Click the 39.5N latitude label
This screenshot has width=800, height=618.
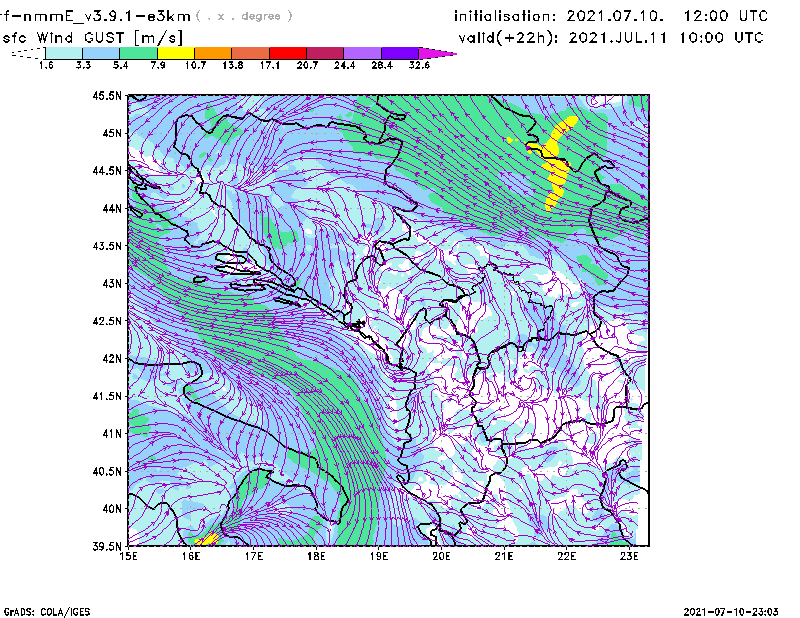(107, 547)
